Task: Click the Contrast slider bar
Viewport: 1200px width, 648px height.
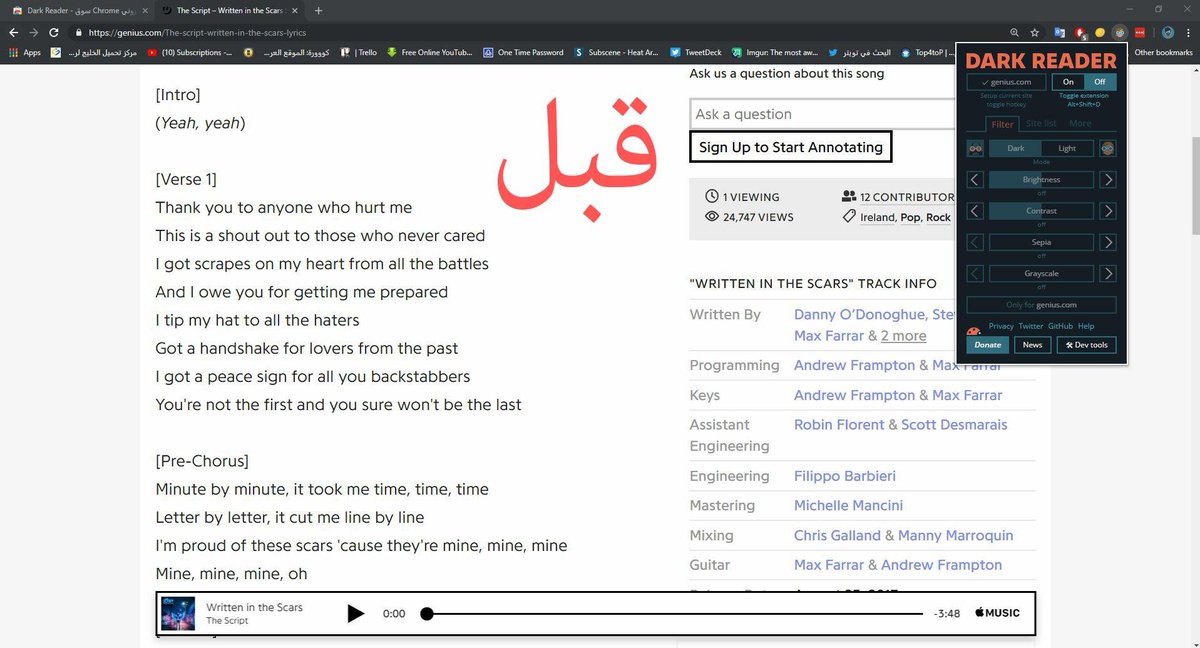Action: pos(1041,211)
